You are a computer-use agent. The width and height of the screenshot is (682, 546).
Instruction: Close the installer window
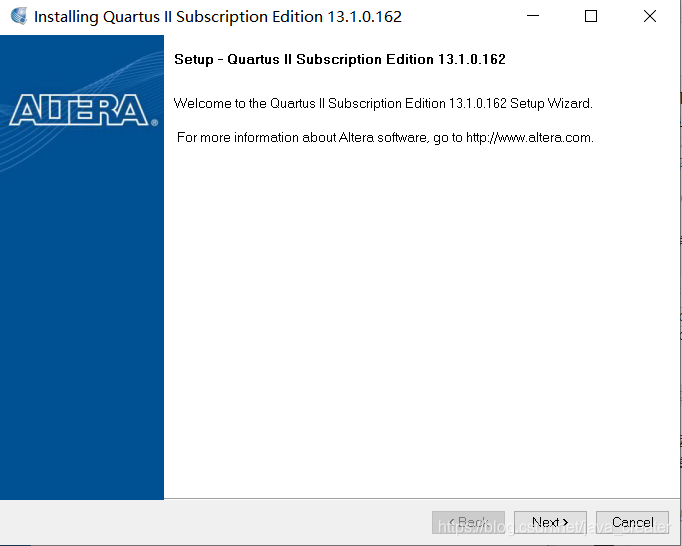point(650,16)
